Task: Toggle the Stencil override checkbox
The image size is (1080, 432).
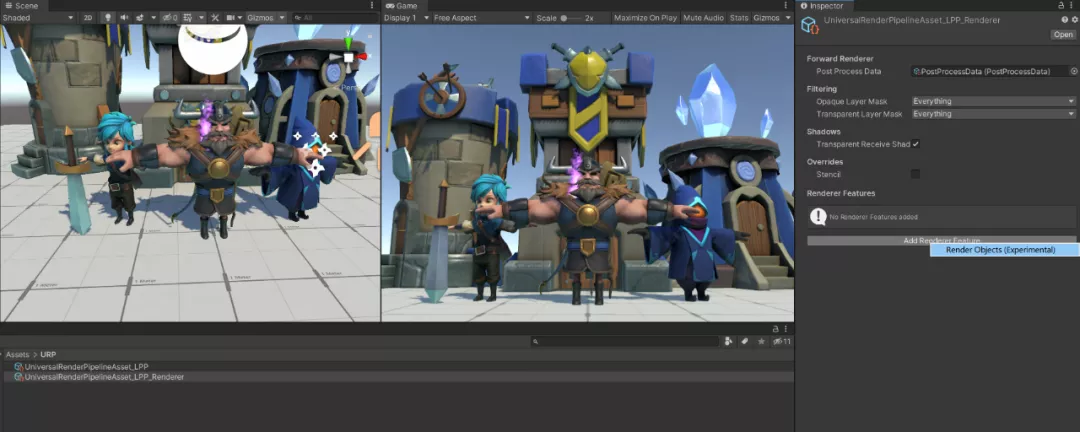Action: point(915,174)
